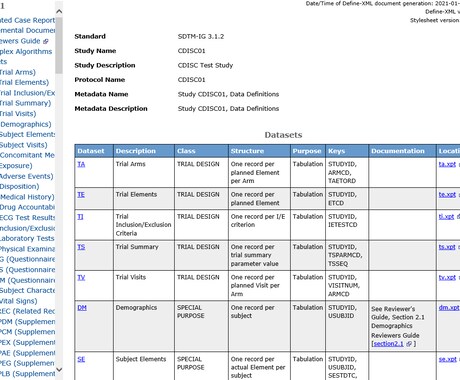Open the SE dataset link
460x380 pixels.
point(81,359)
